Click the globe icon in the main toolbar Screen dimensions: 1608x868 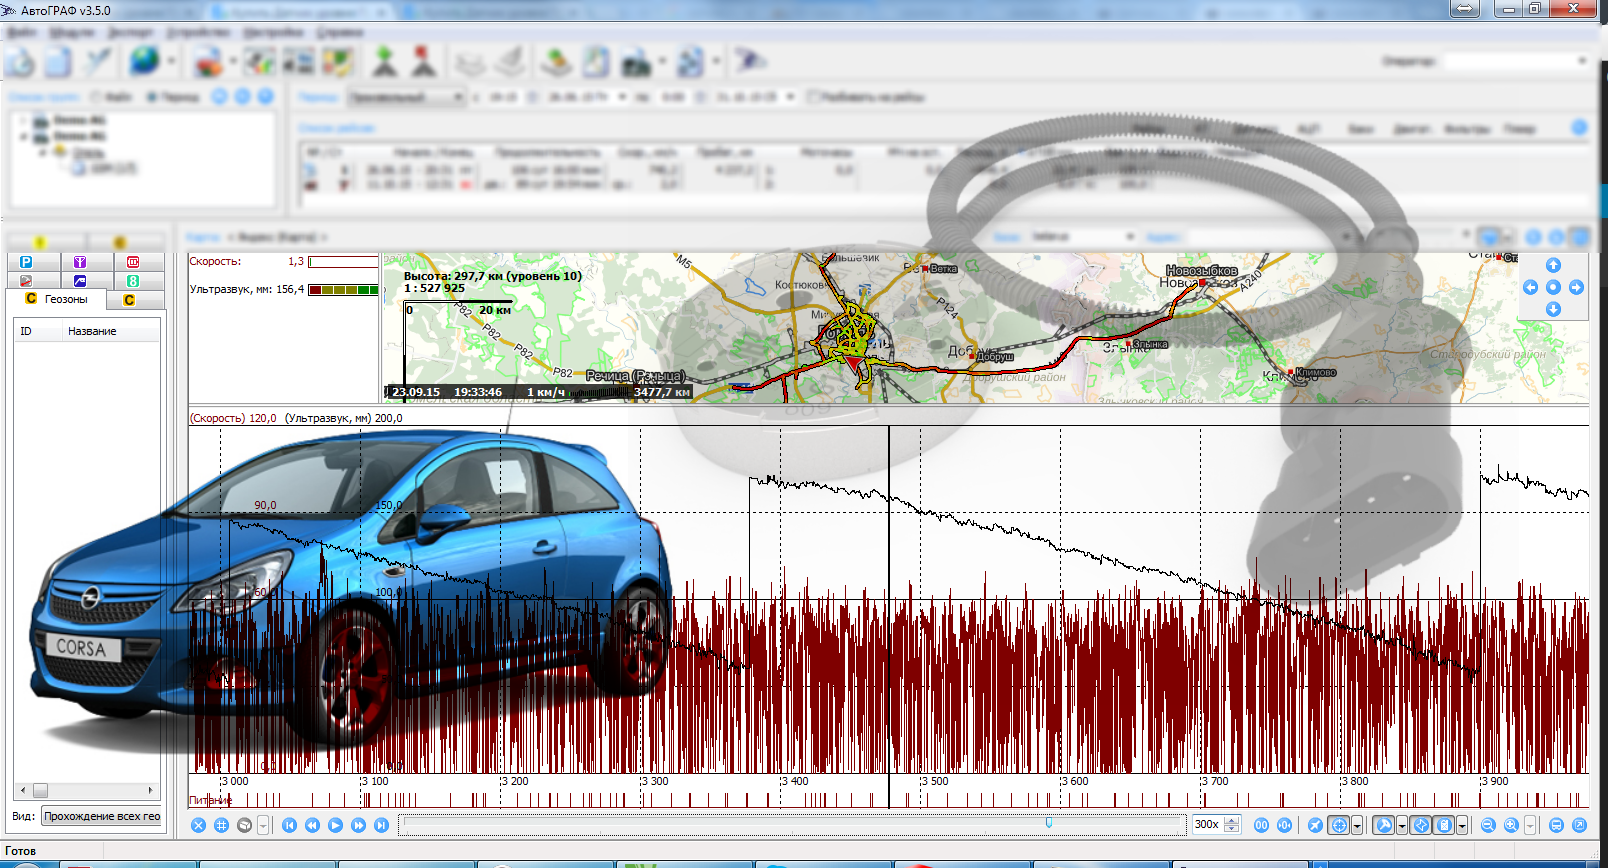(x=144, y=62)
